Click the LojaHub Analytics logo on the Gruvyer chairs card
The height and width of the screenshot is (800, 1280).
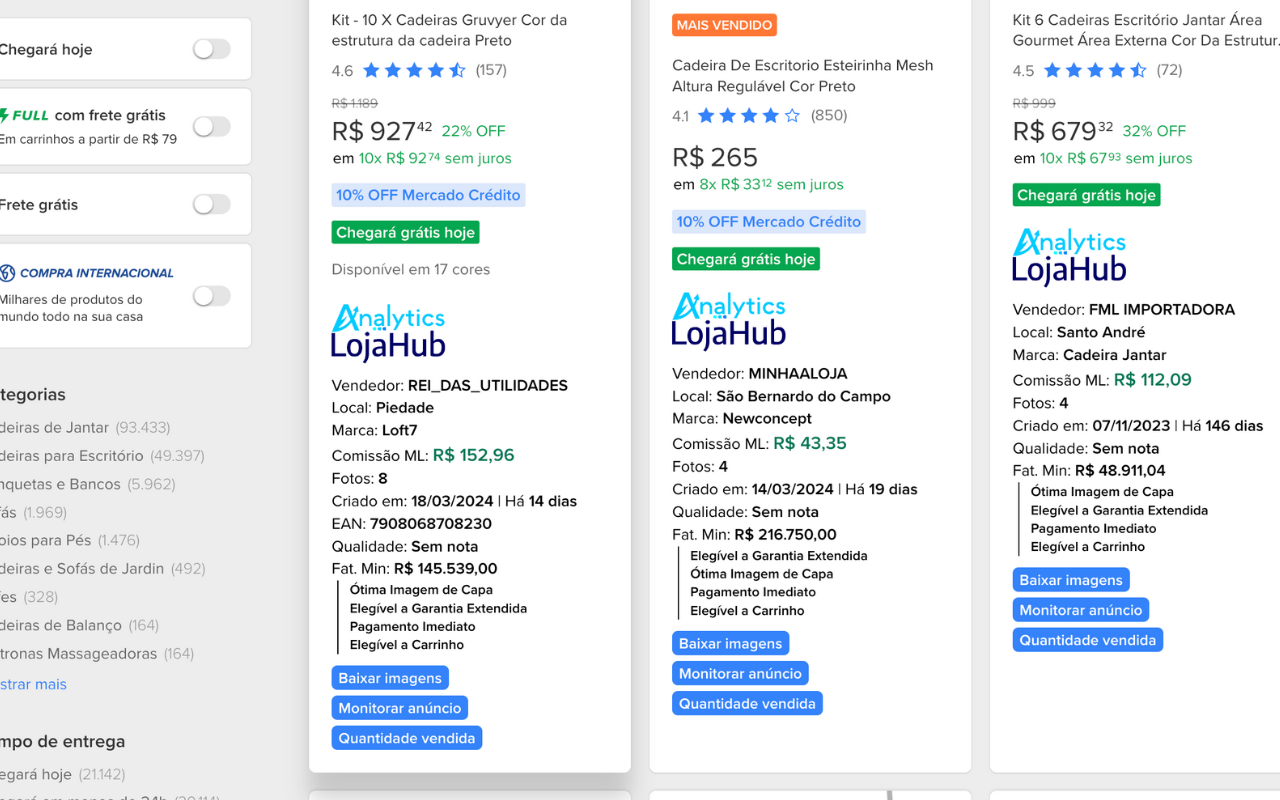tap(388, 330)
